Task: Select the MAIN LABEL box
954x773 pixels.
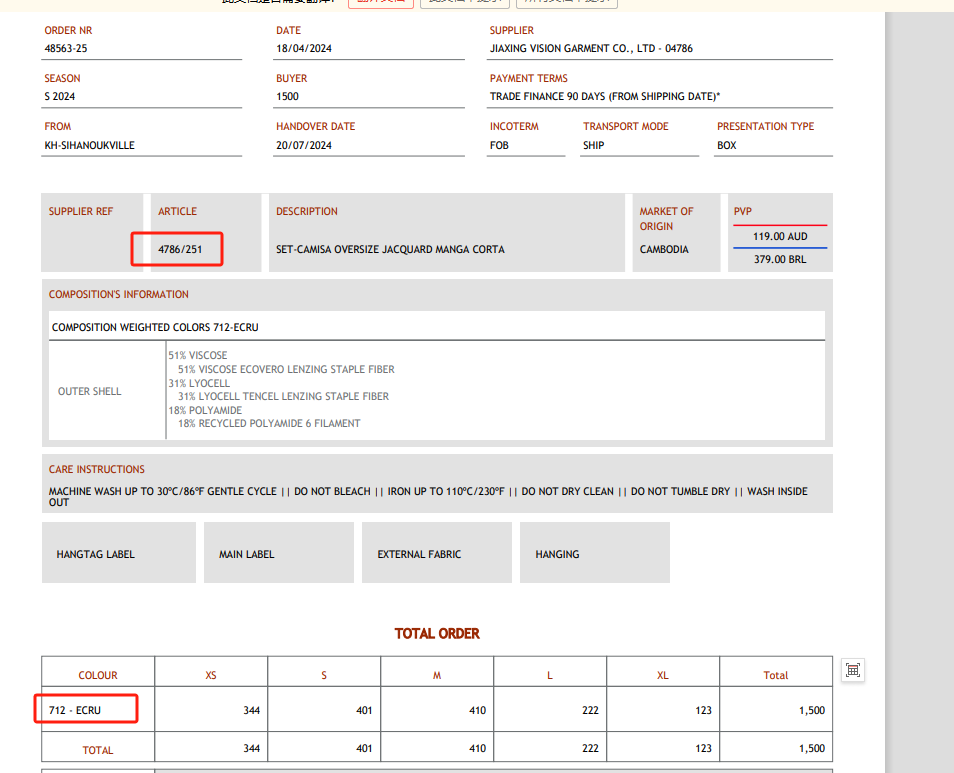Action: click(278, 553)
